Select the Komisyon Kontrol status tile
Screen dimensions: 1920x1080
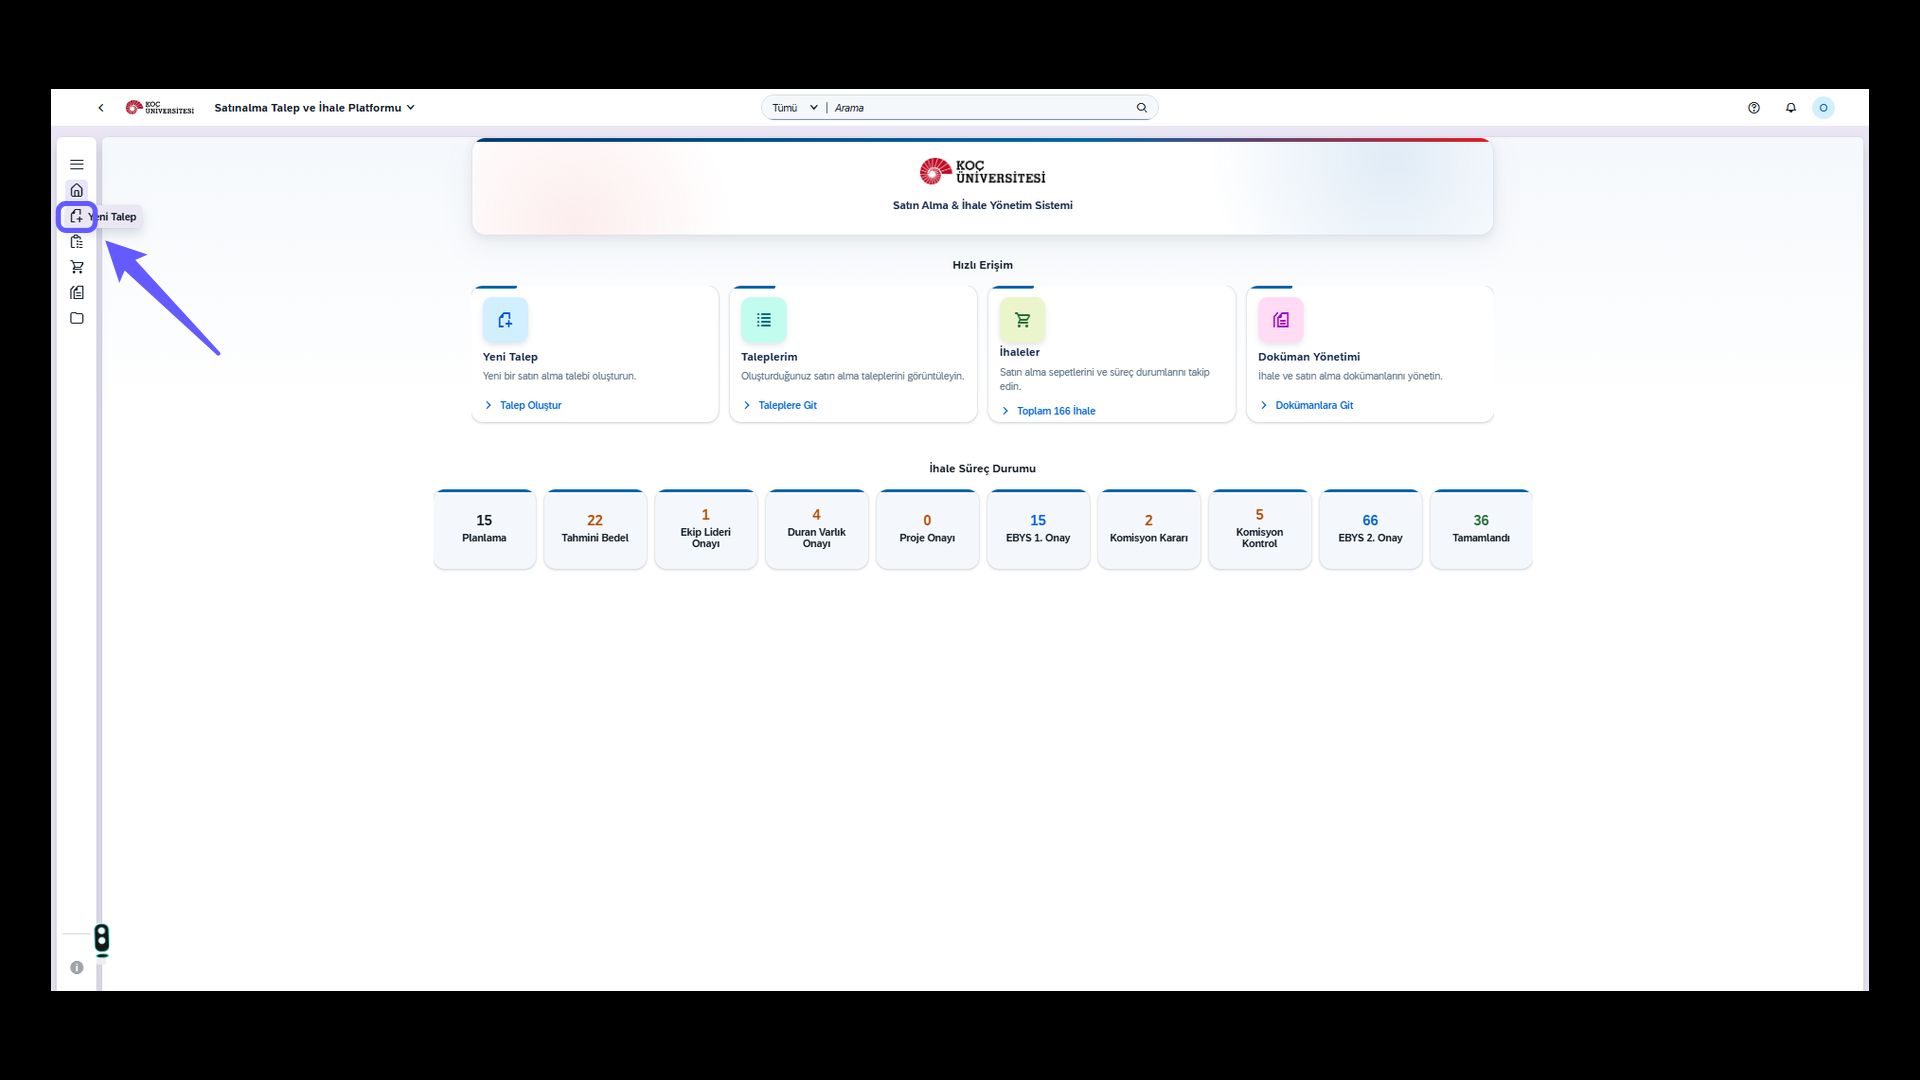pos(1260,529)
